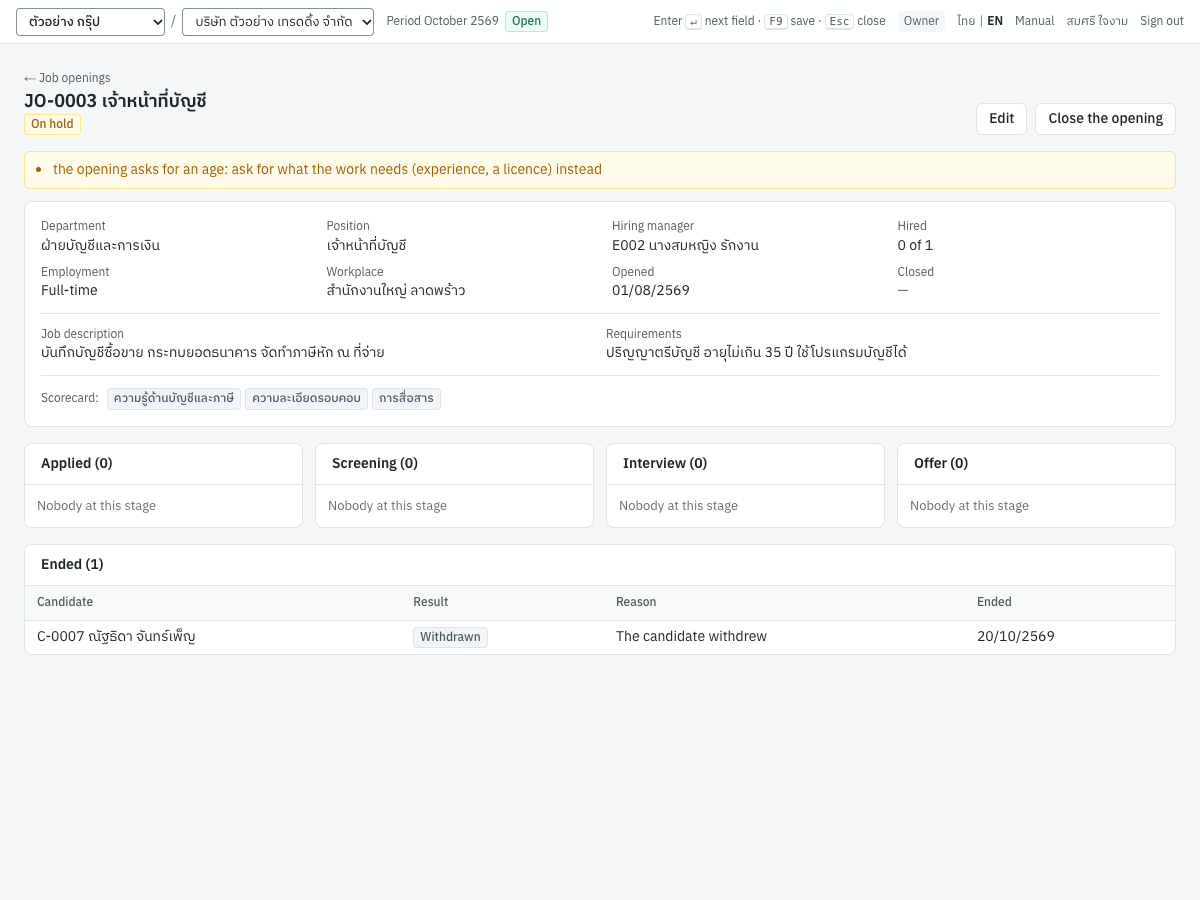The image size is (1200, 900).
Task: Click Period October 2569 text
Action: pyautogui.click(x=442, y=21)
